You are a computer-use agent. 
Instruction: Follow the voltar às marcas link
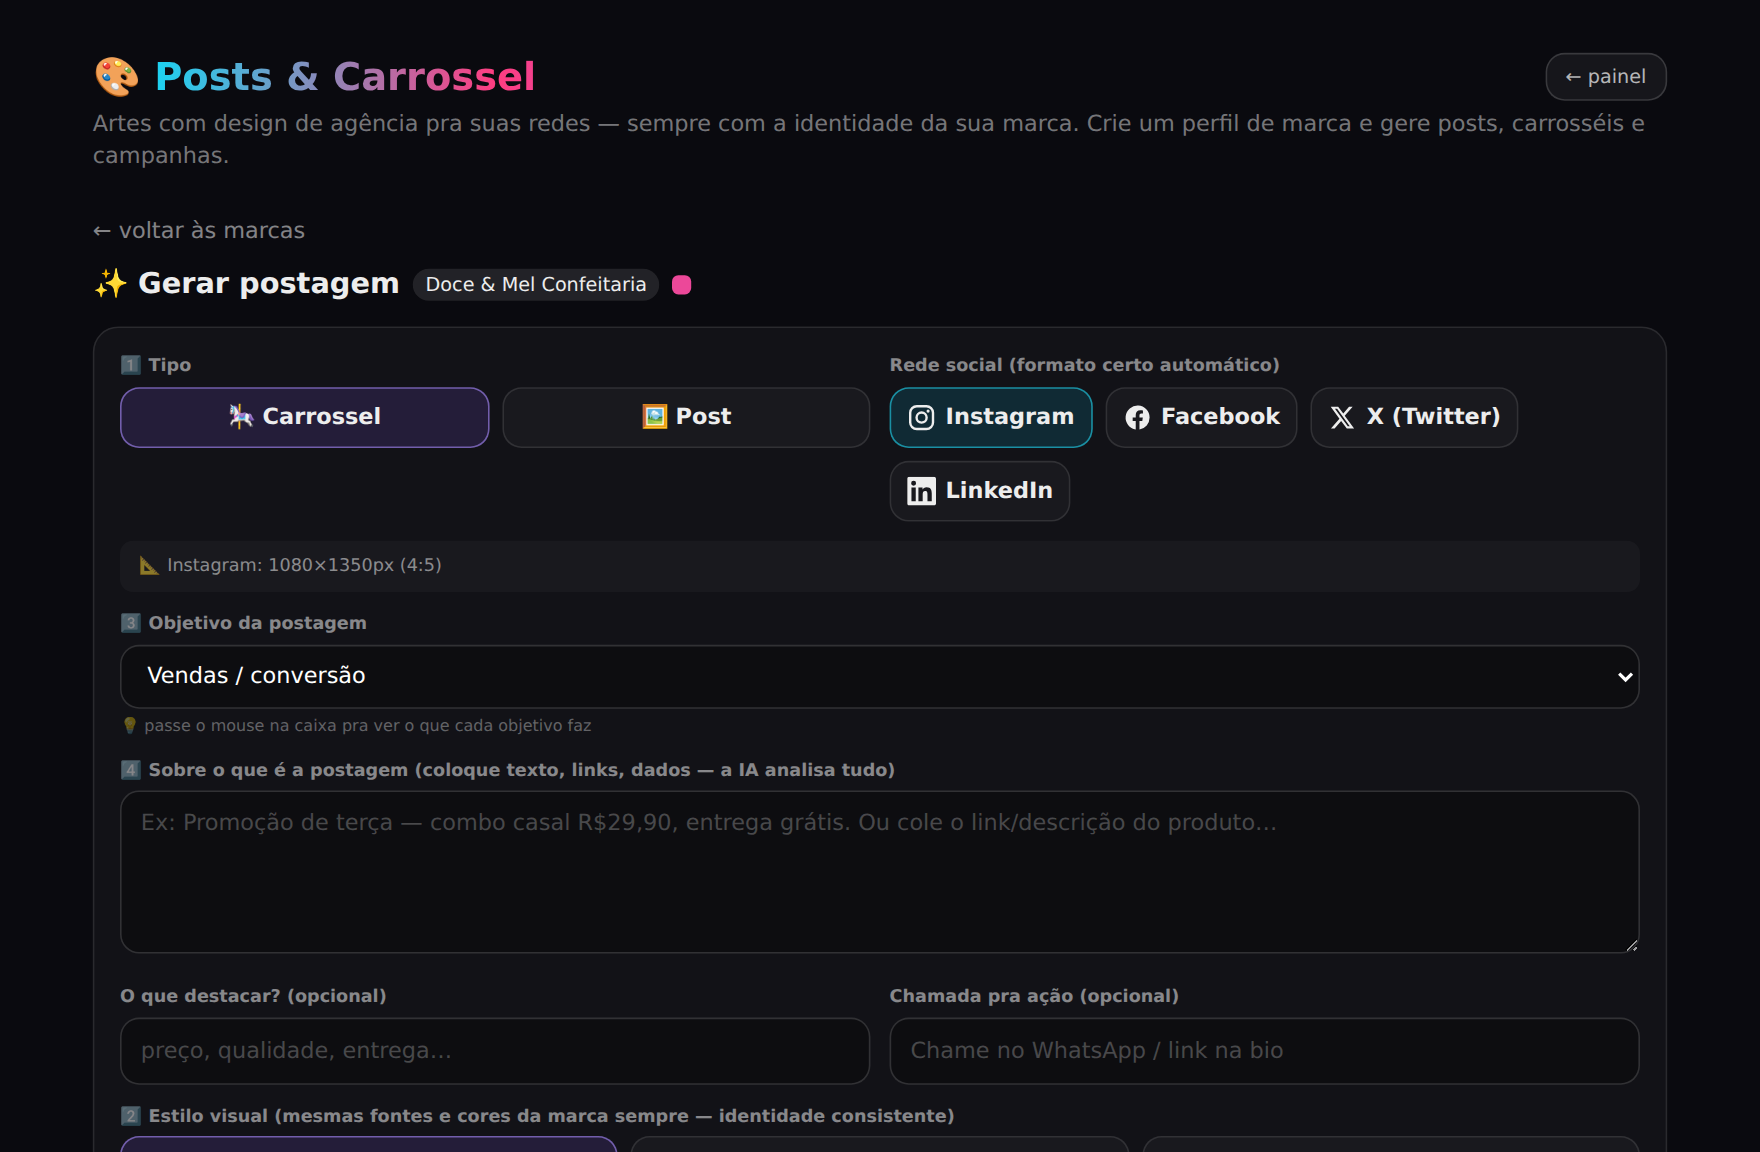(x=199, y=231)
